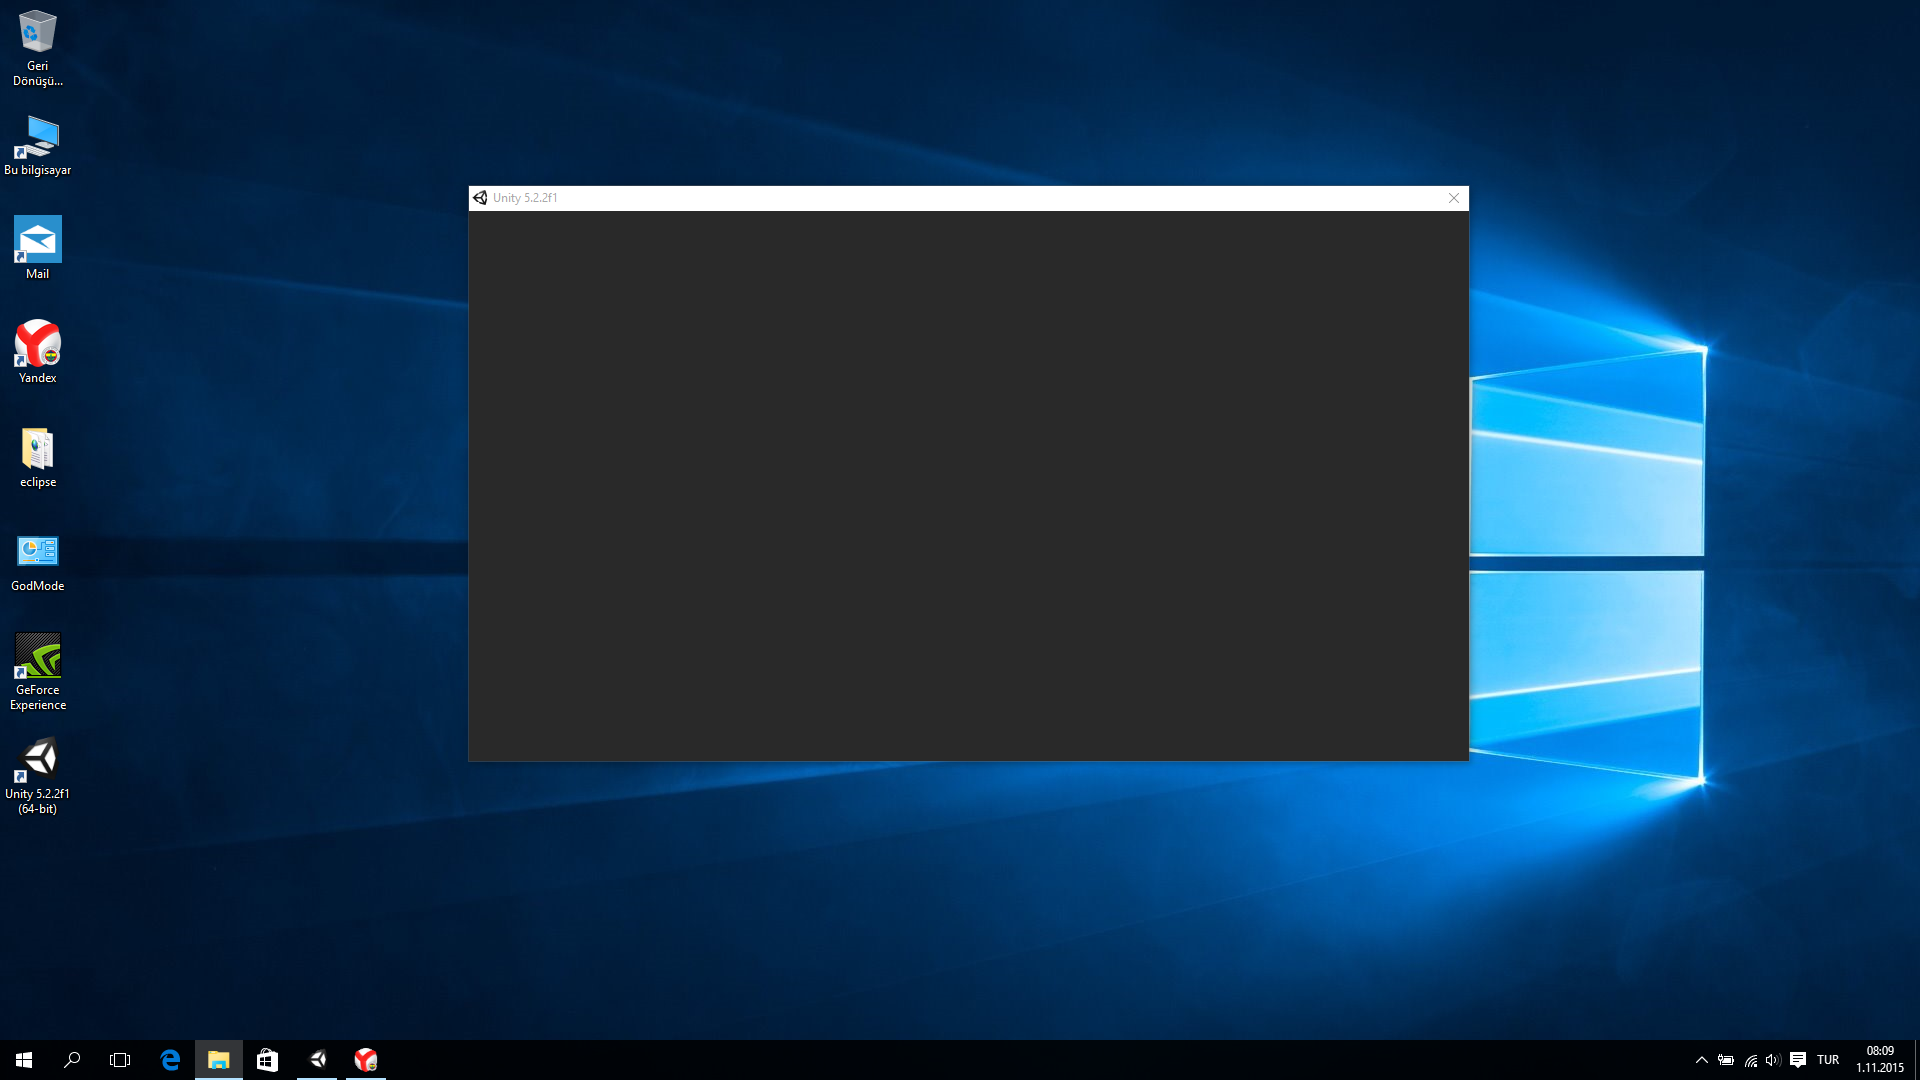1920x1080 pixels.
Task: Select the Bu bilgisayar desktop icon
Action: pos(37,146)
